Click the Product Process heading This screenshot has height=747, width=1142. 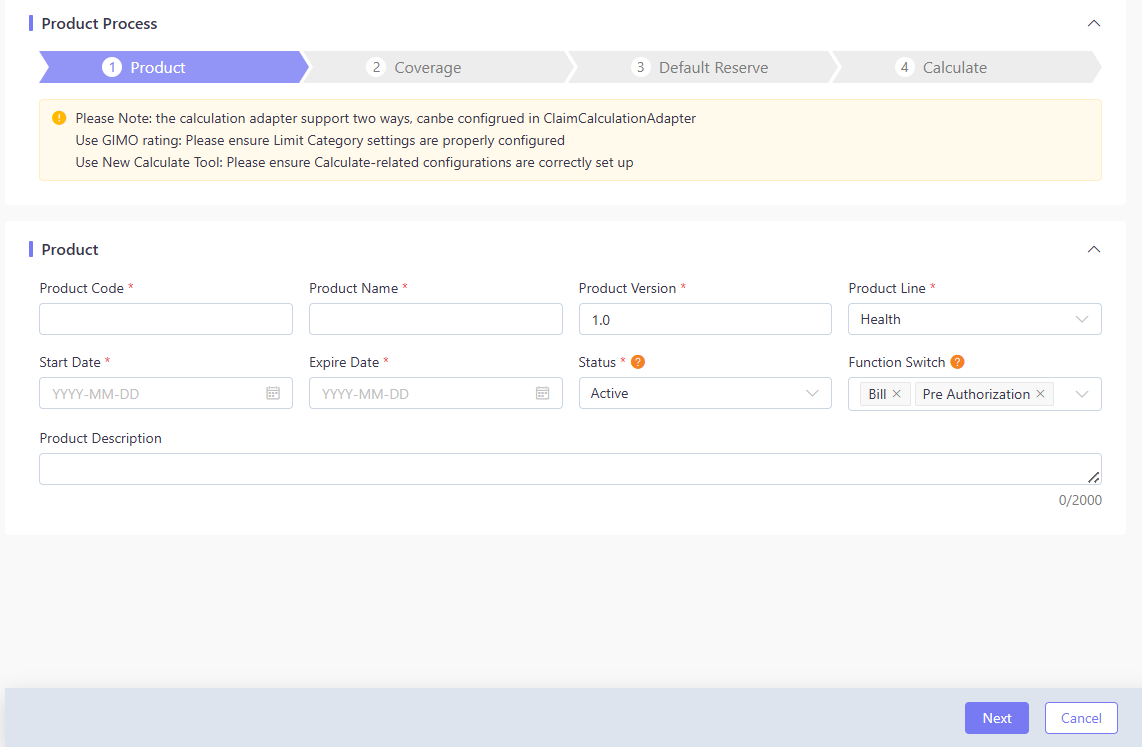point(99,23)
